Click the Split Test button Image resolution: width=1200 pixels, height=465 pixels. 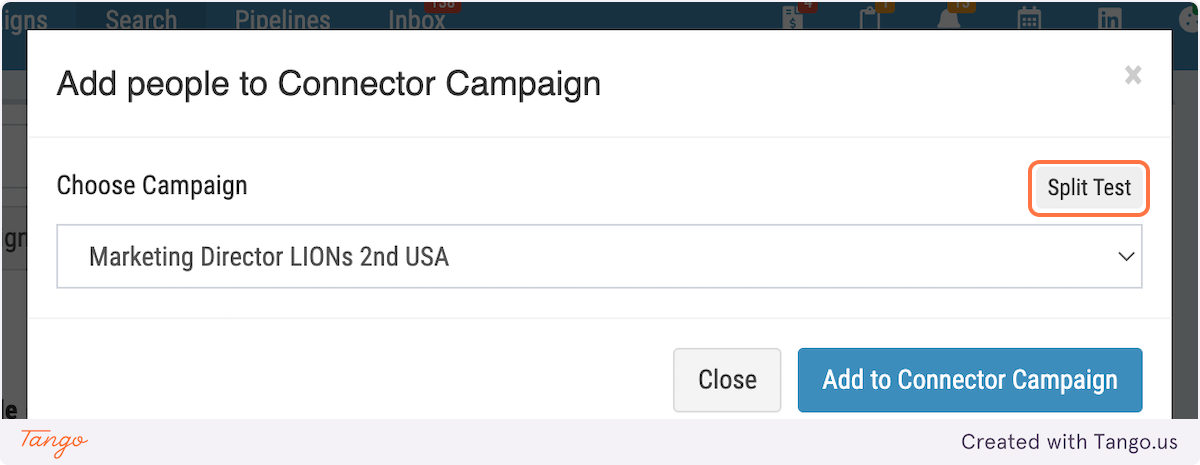(x=1089, y=188)
